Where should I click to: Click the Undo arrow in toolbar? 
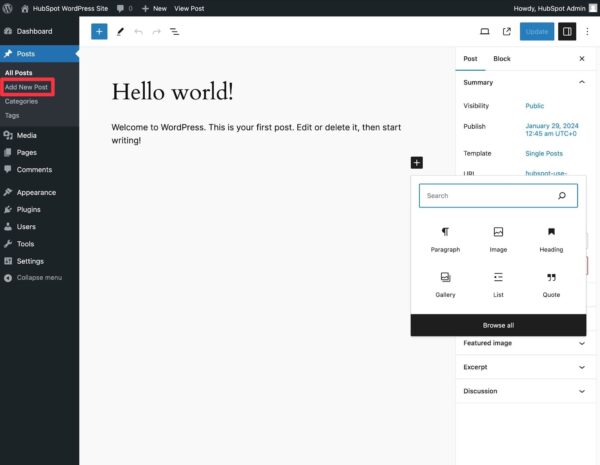(x=138, y=31)
